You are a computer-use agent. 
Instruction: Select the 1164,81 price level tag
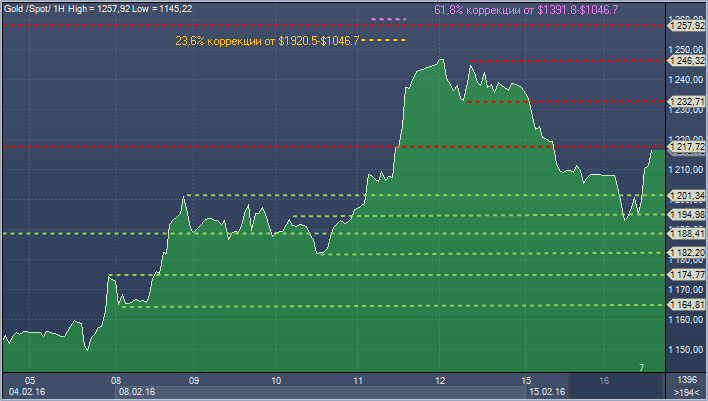[x=687, y=305]
